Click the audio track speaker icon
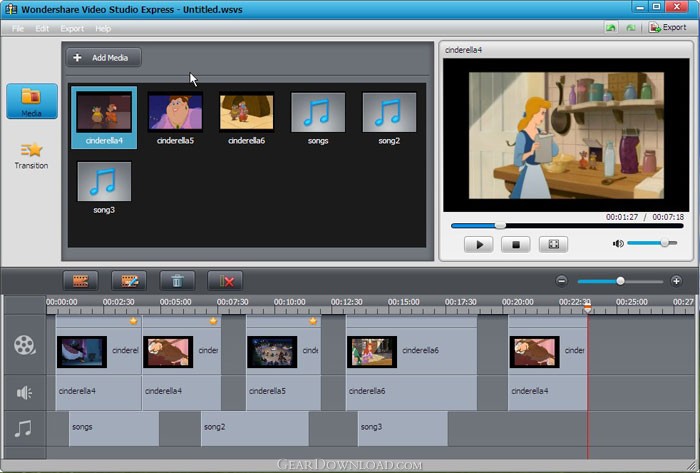 pos(24,393)
